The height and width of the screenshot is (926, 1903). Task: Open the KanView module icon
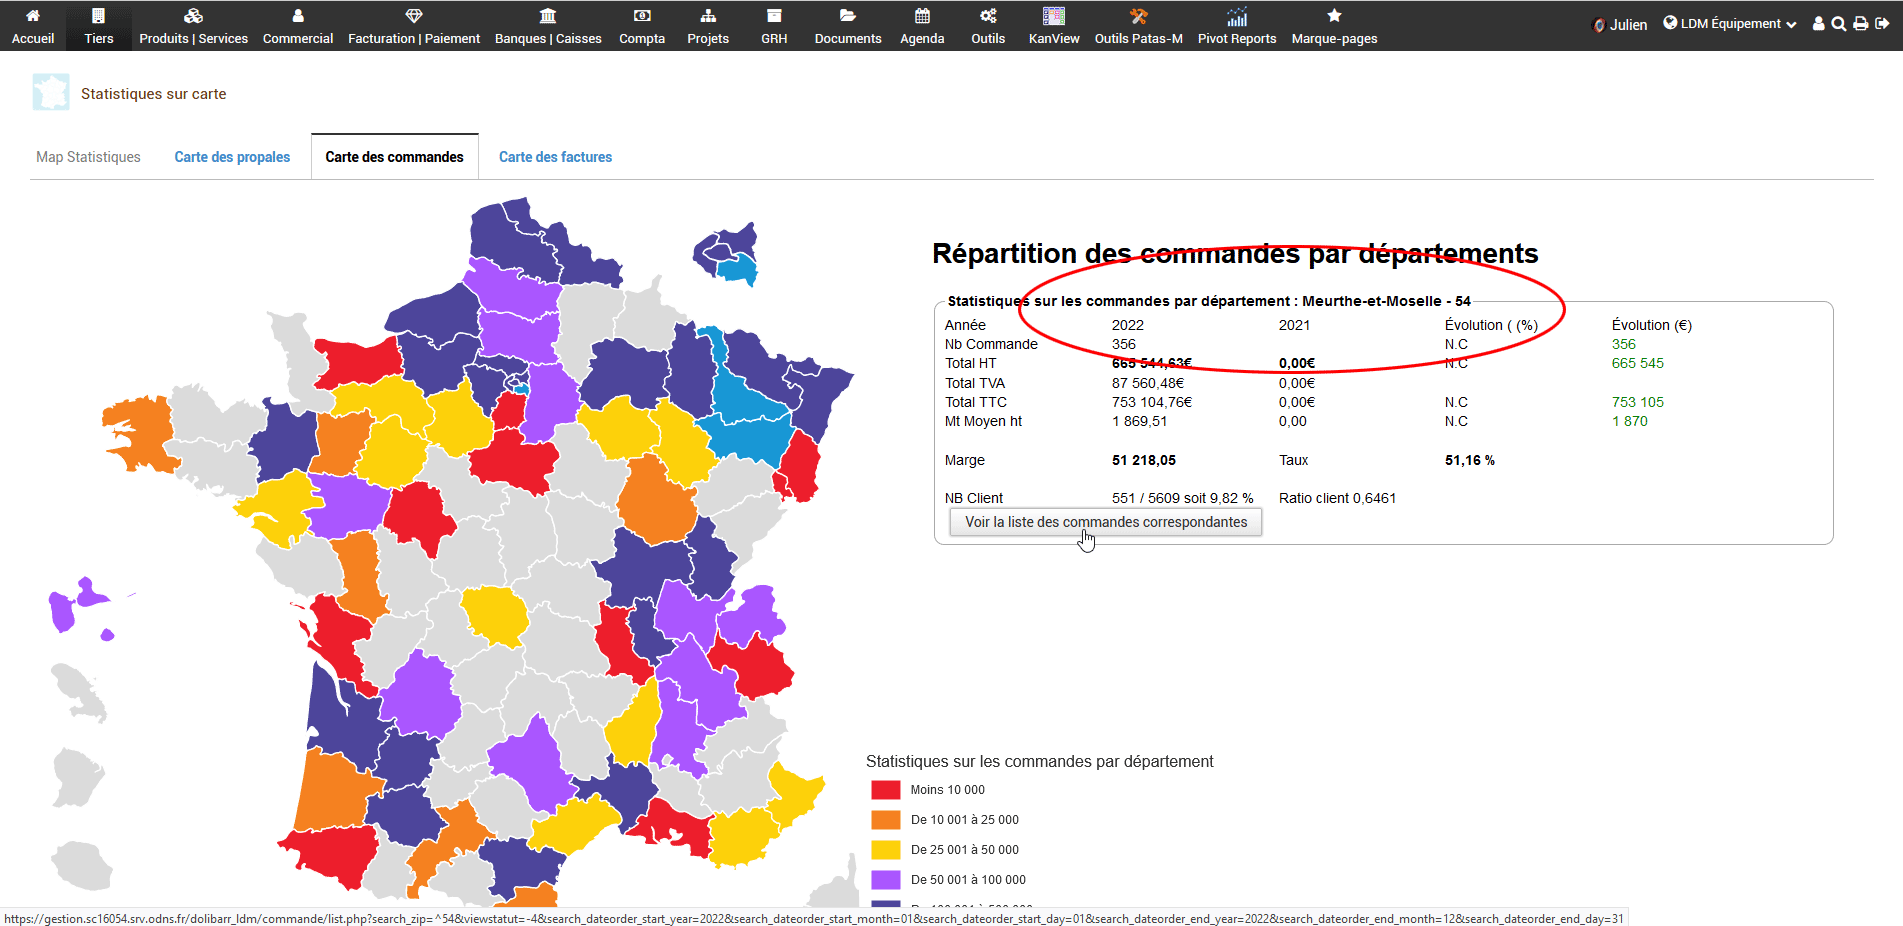coord(1053,17)
